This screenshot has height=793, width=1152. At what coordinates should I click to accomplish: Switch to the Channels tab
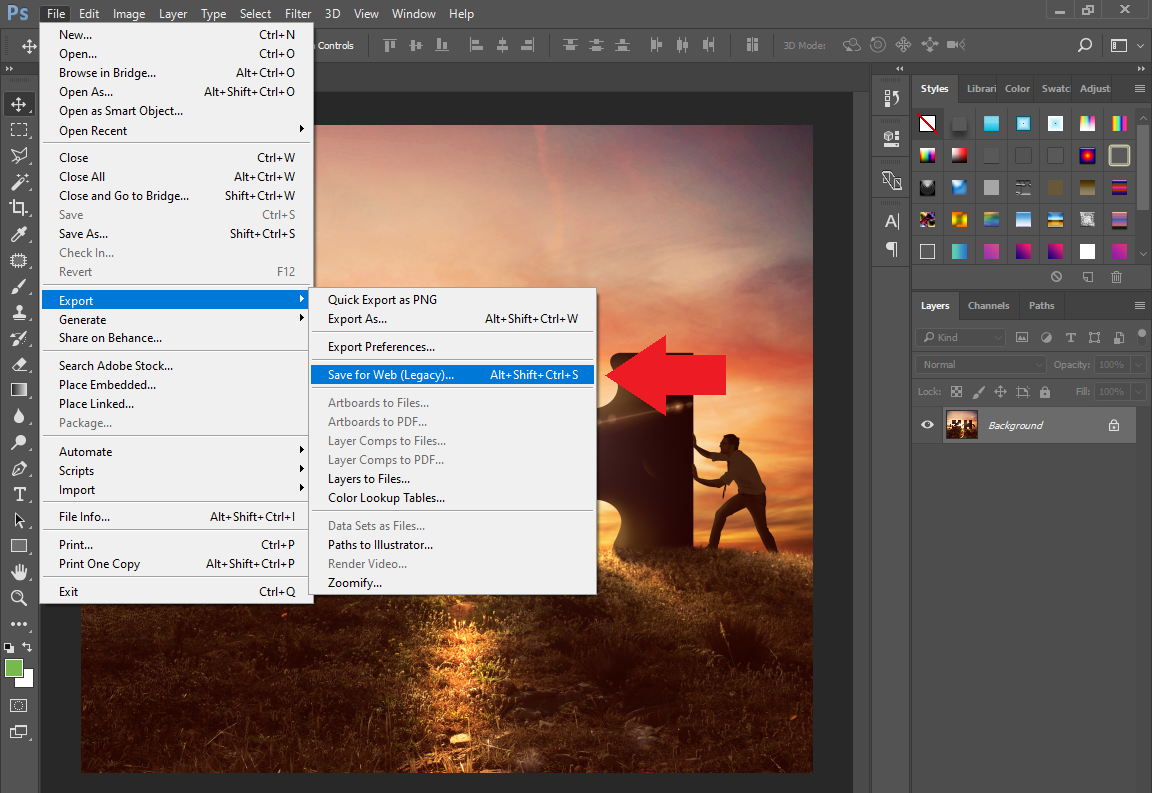(x=988, y=306)
